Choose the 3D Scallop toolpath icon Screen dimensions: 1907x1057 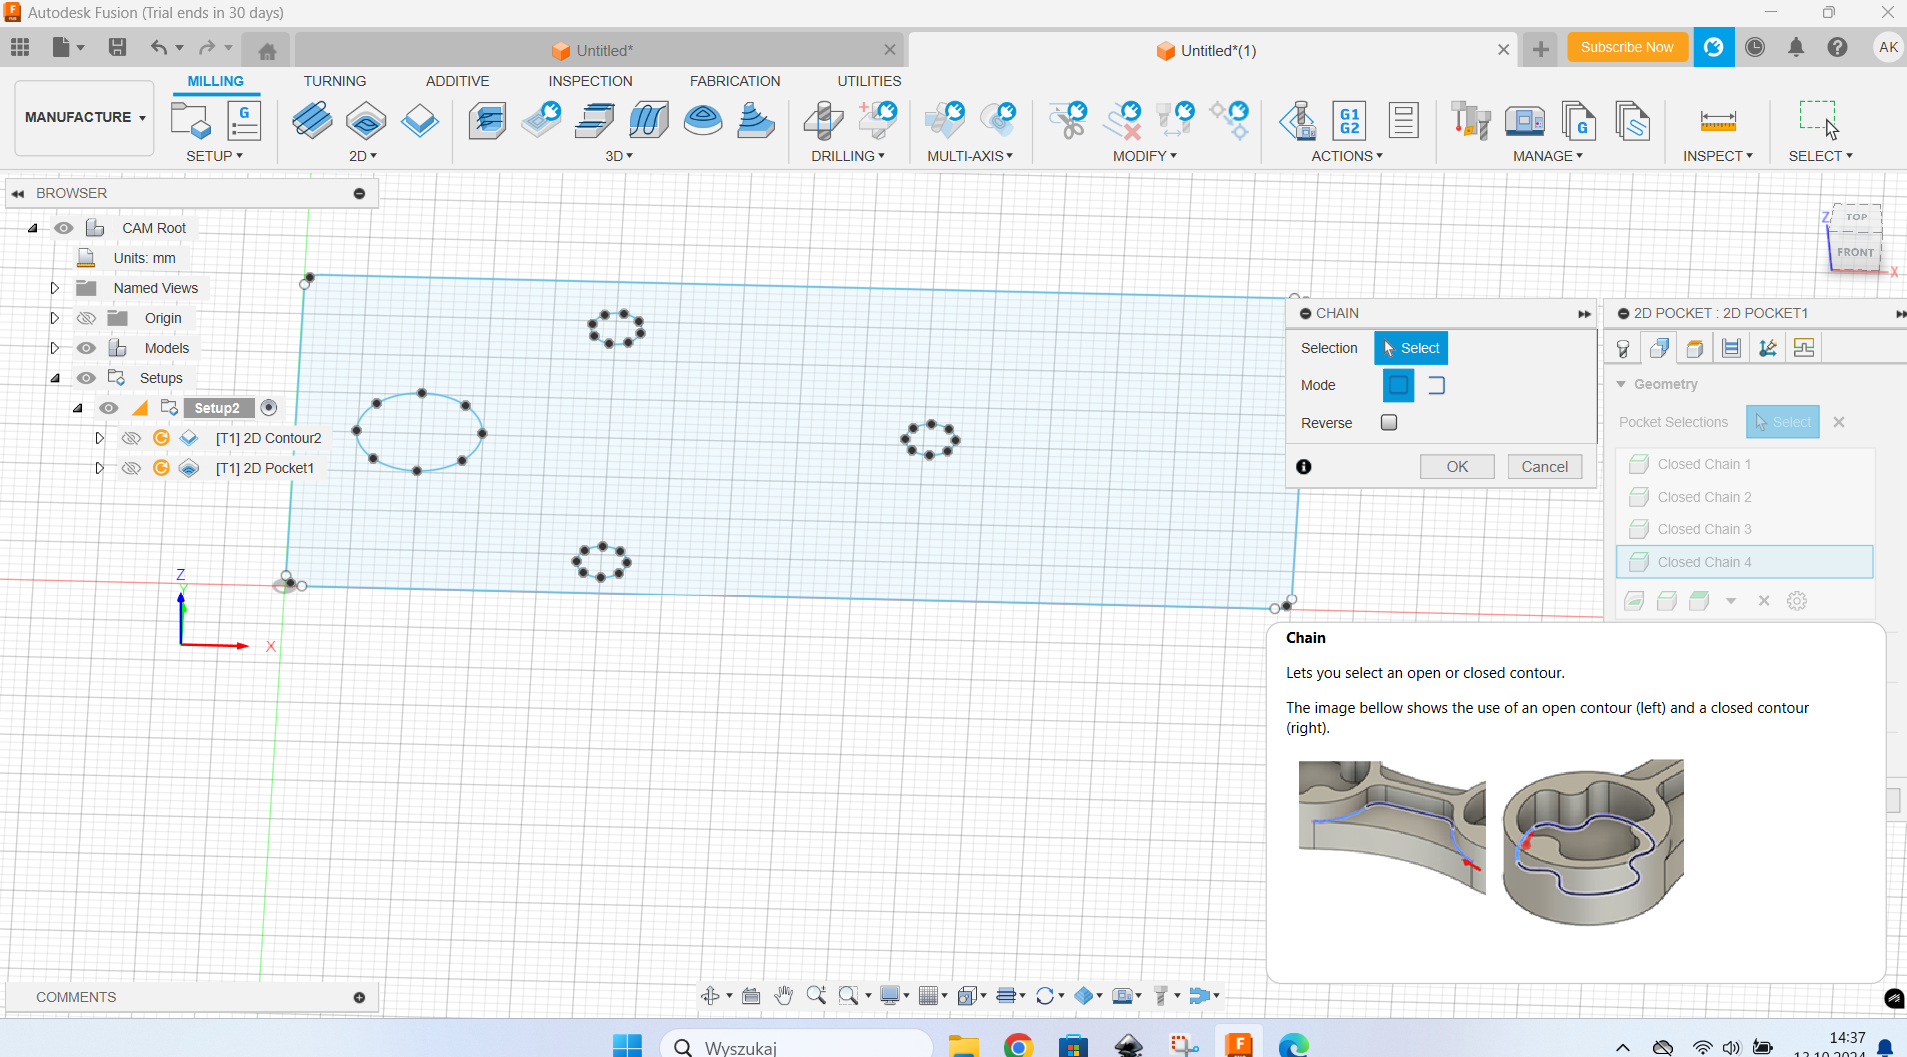pos(703,121)
